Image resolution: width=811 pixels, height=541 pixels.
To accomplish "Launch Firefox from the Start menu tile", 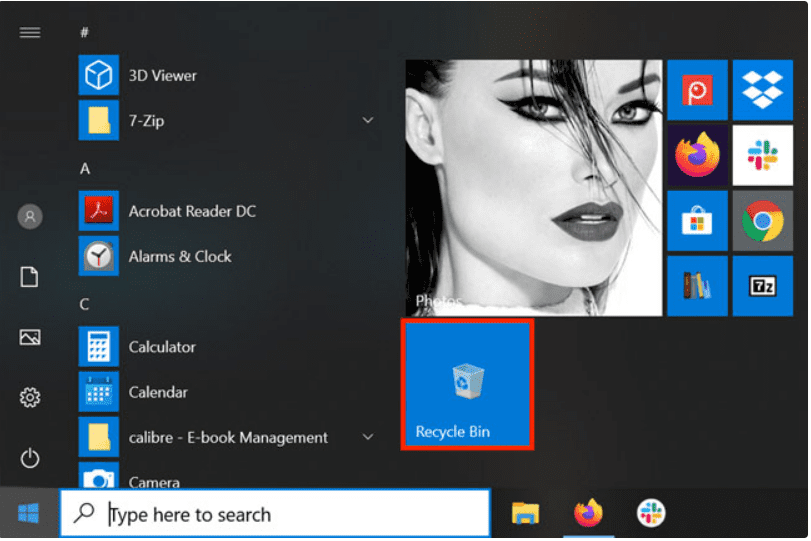I will click(697, 156).
